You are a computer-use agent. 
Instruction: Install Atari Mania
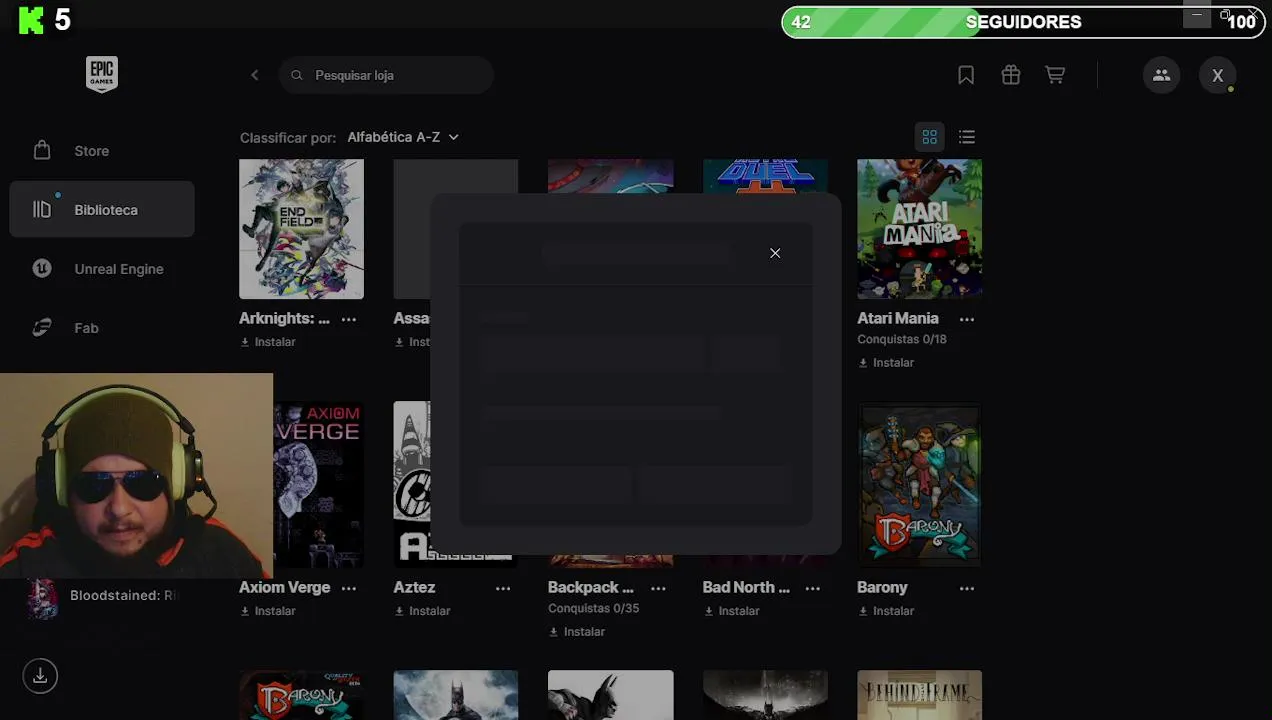coord(886,363)
